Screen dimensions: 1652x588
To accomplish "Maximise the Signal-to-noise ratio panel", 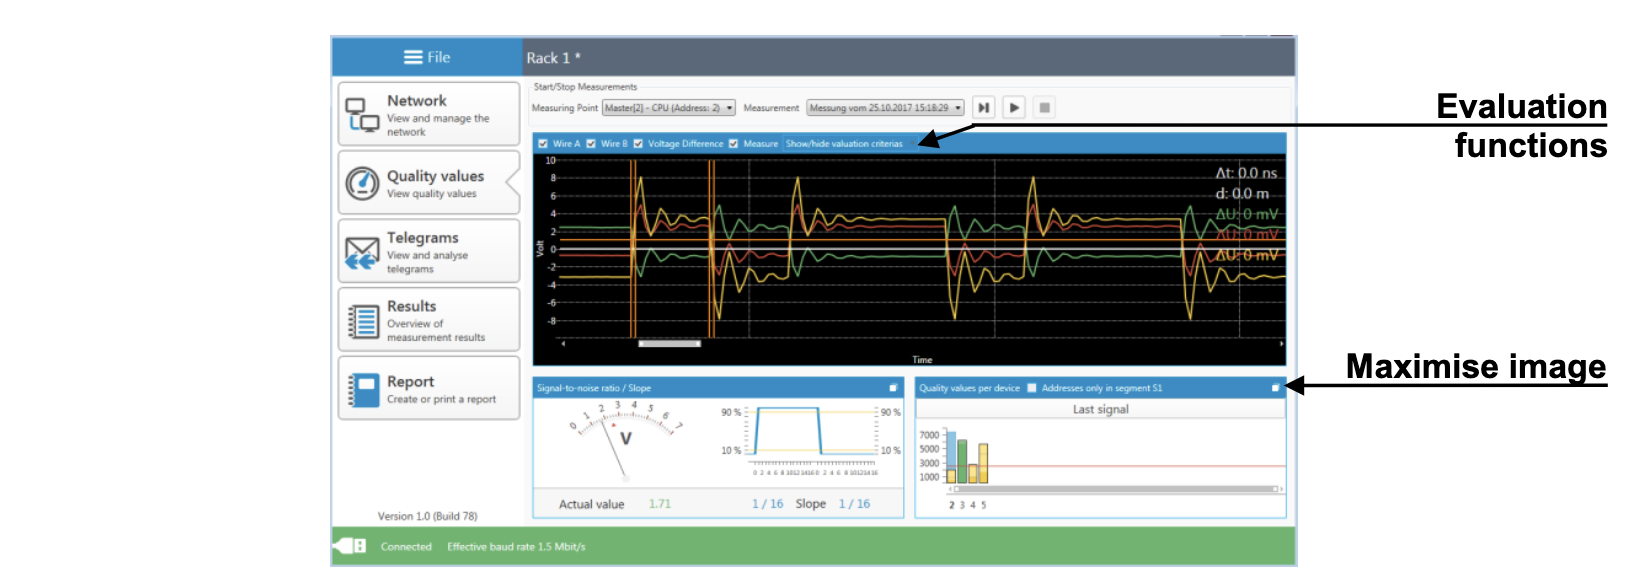I will 894,388.
